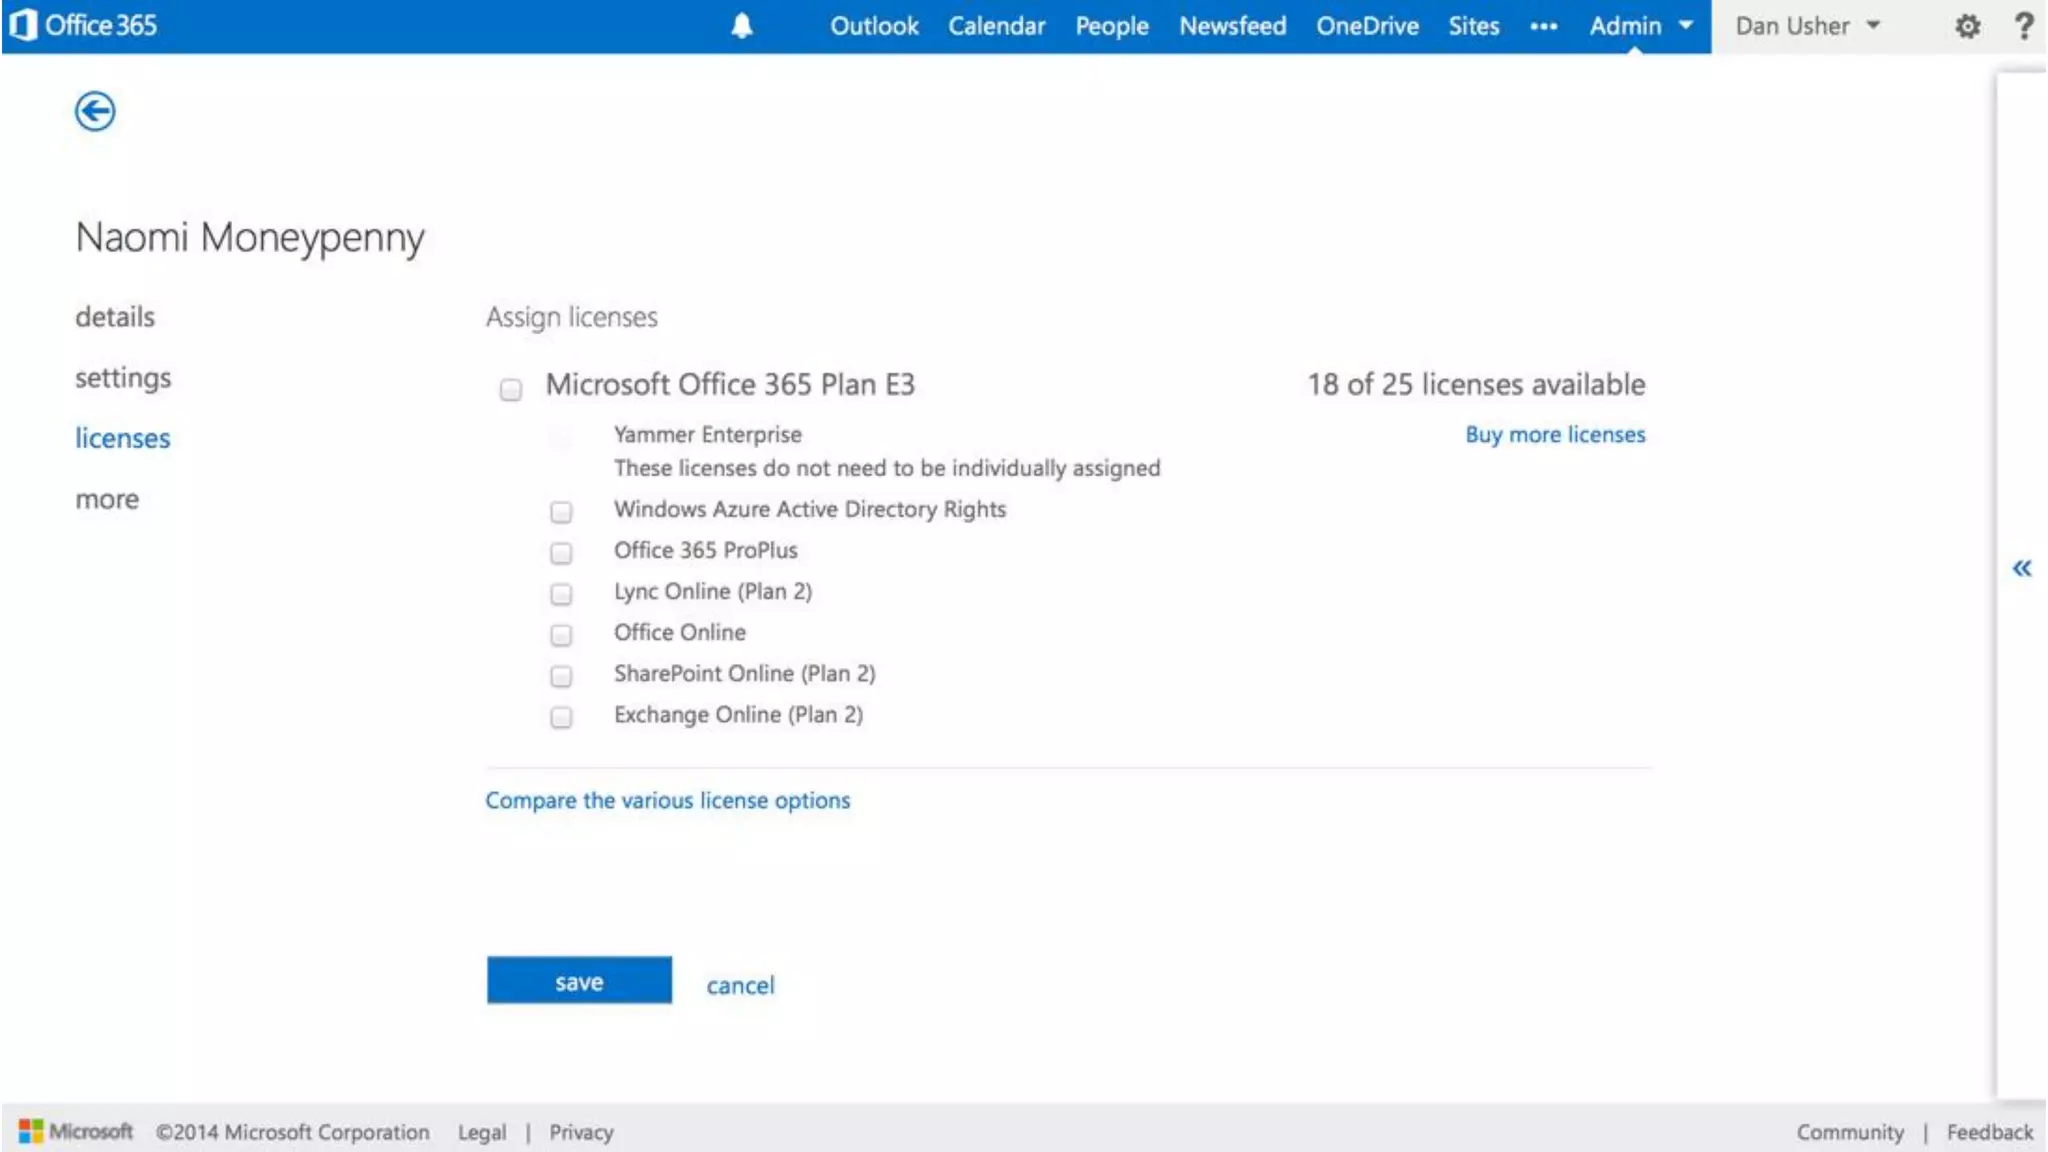Viewport: 2048px width, 1152px height.
Task: Enable the Office 365 ProPlus license
Action: point(561,553)
